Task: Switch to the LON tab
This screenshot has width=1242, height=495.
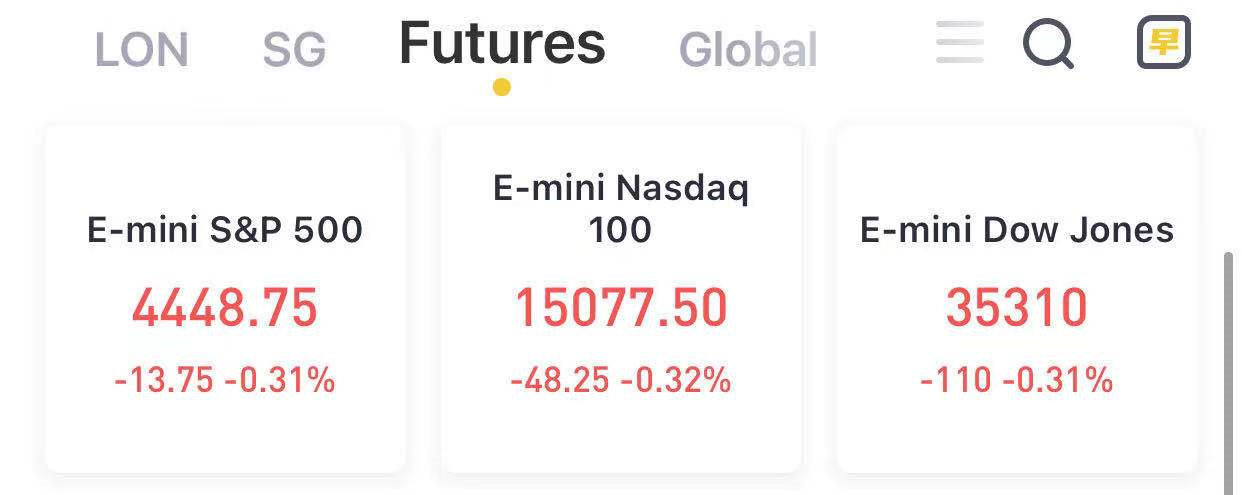Action: (x=142, y=50)
